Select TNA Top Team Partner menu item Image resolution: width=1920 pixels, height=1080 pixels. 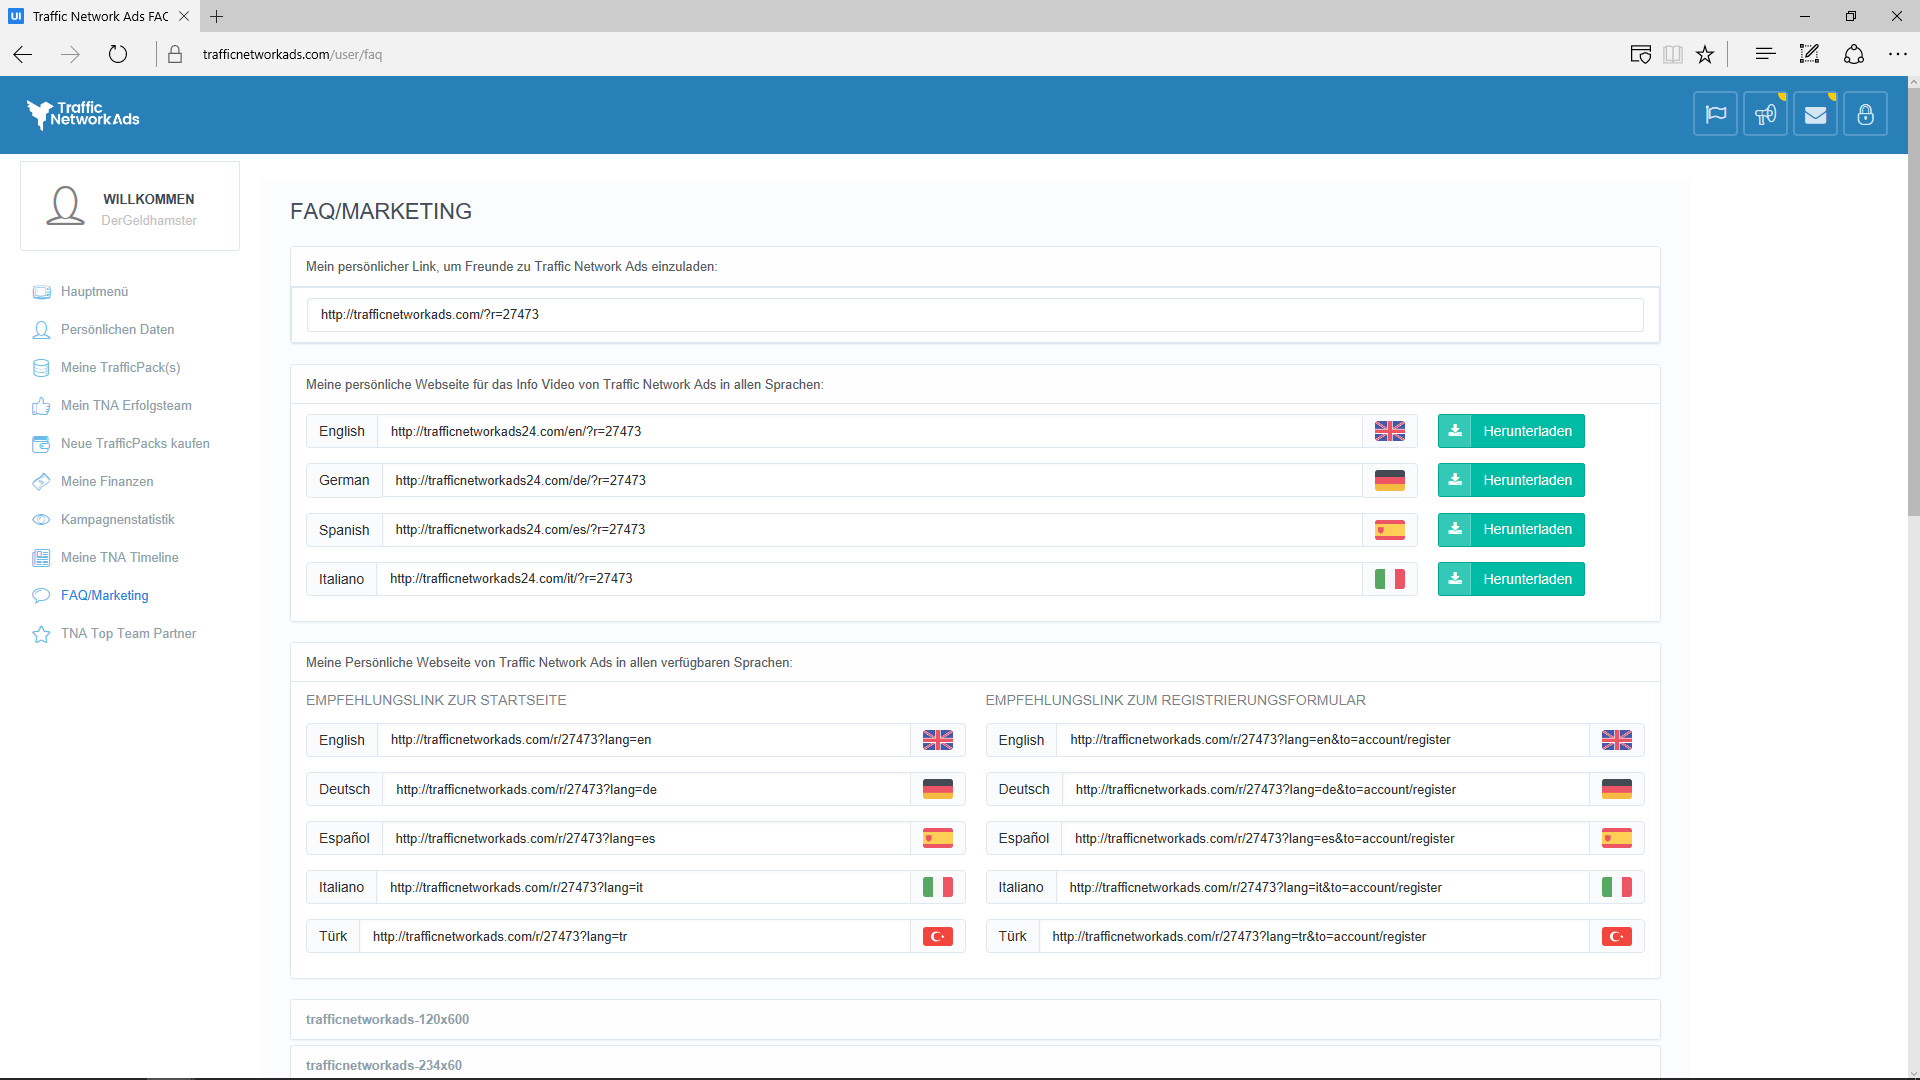[128, 633]
